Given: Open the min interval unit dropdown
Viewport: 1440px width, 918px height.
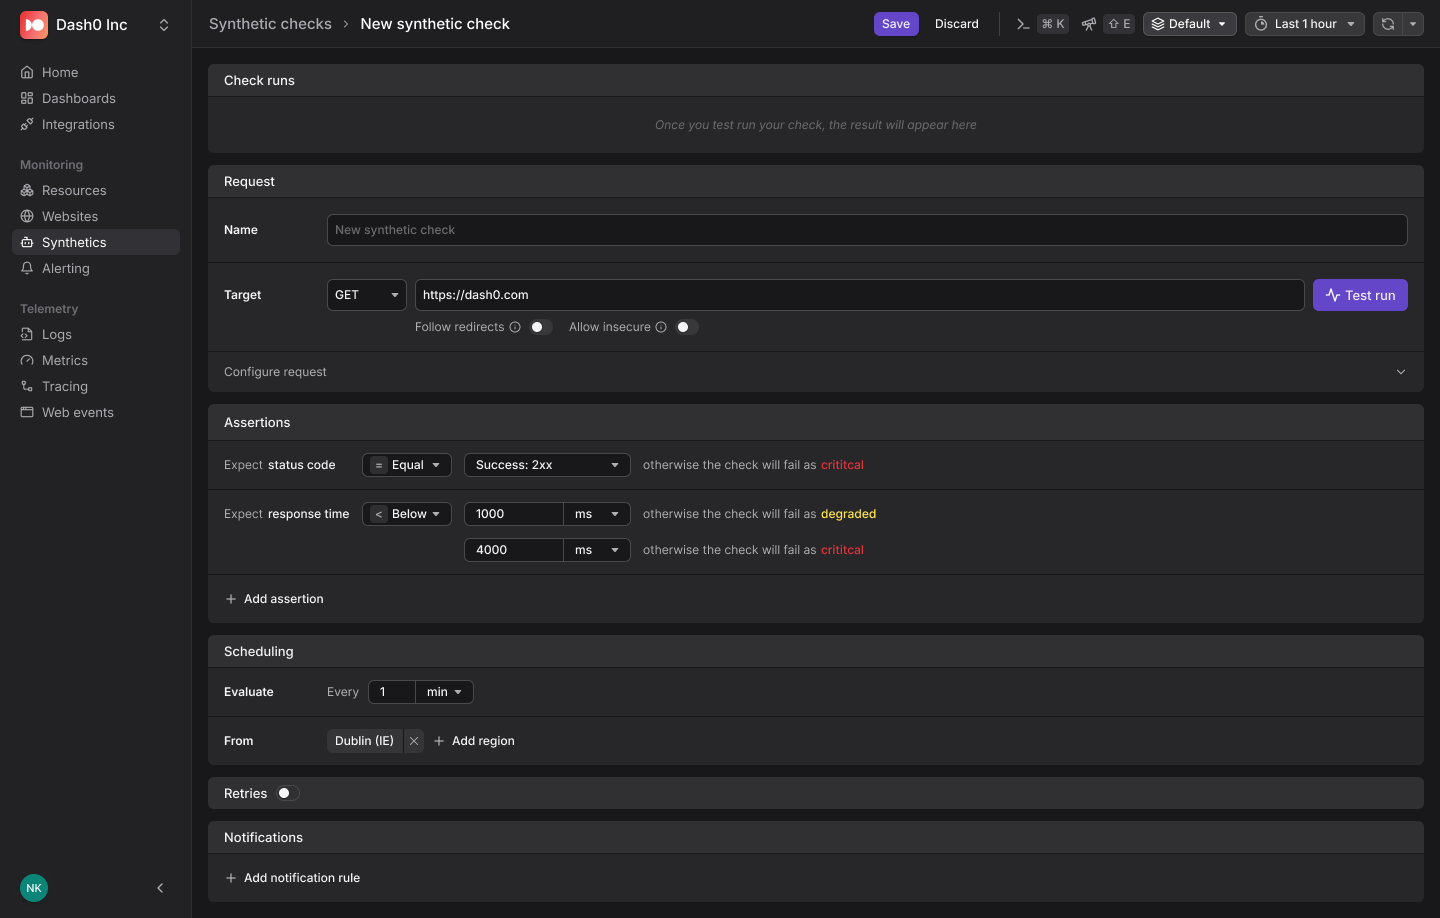Looking at the screenshot, I should coord(445,692).
